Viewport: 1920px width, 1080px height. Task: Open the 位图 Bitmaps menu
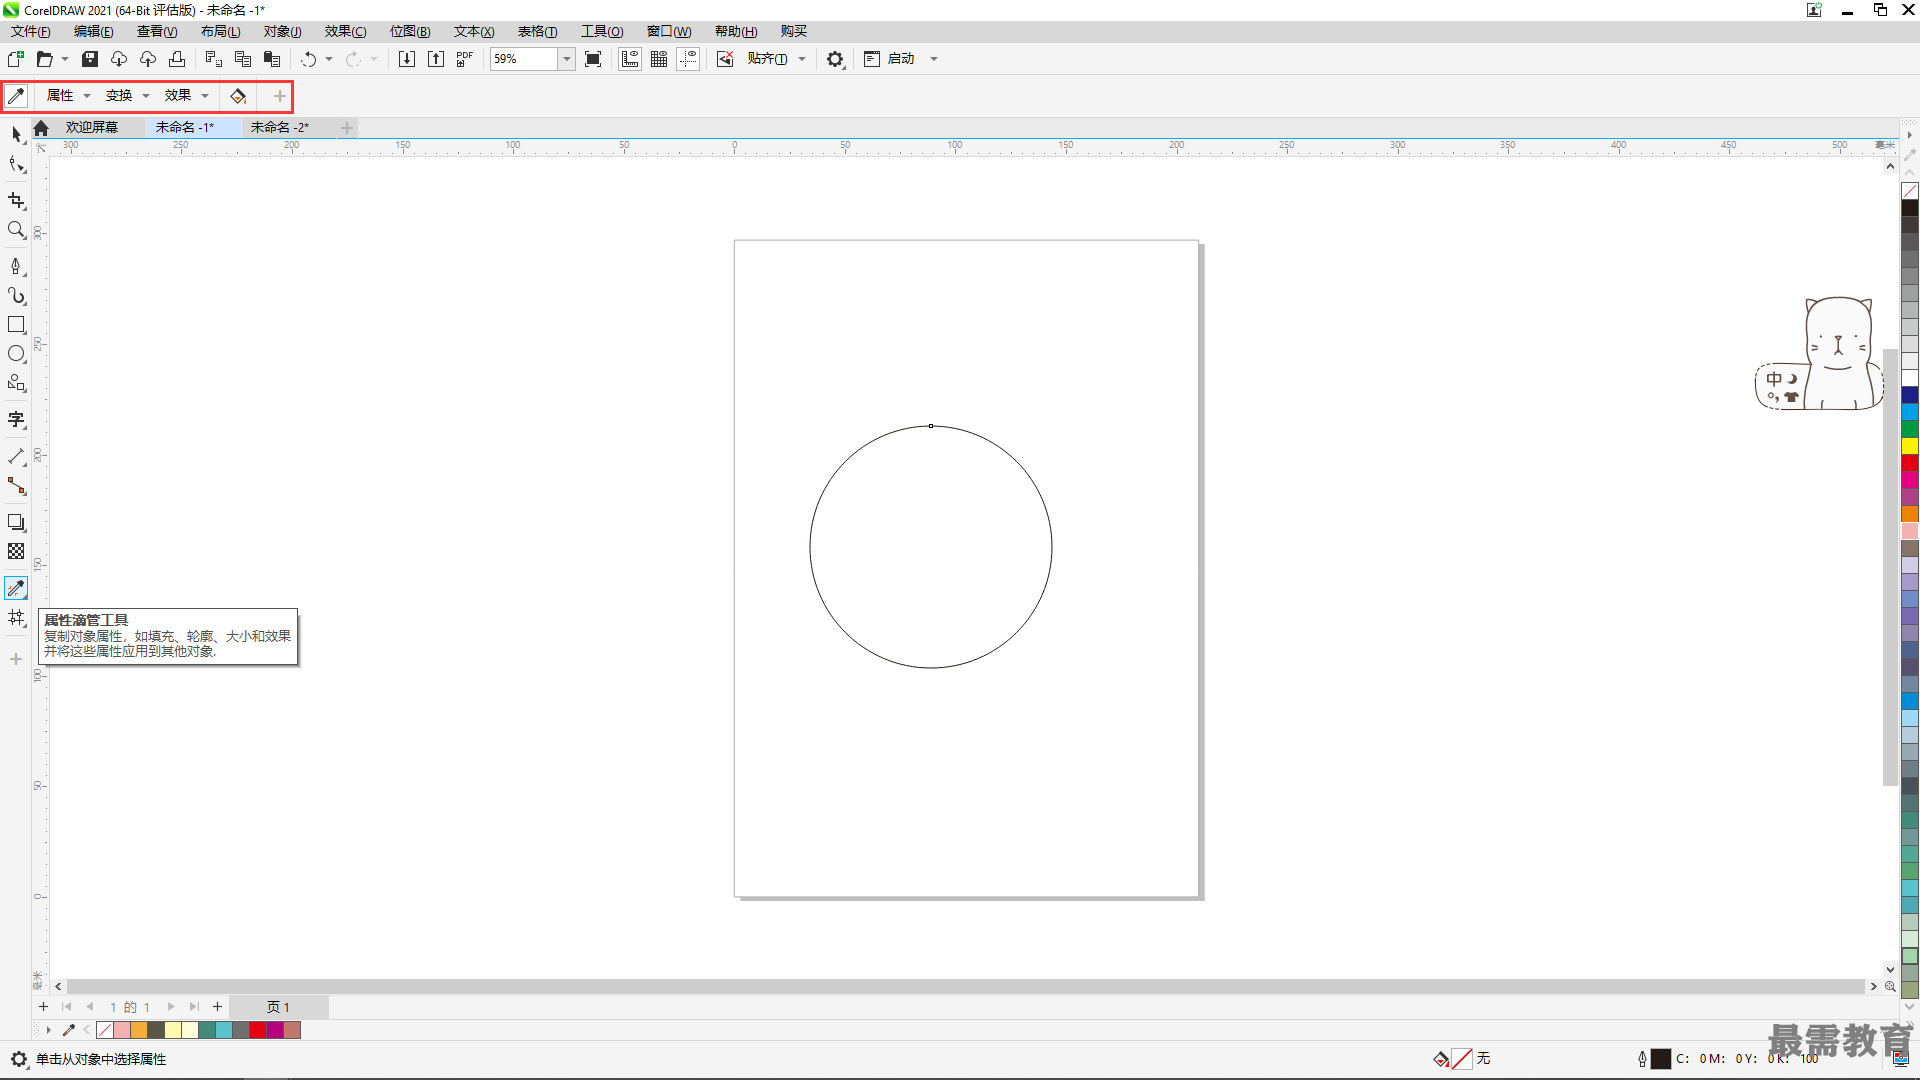[409, 31]
